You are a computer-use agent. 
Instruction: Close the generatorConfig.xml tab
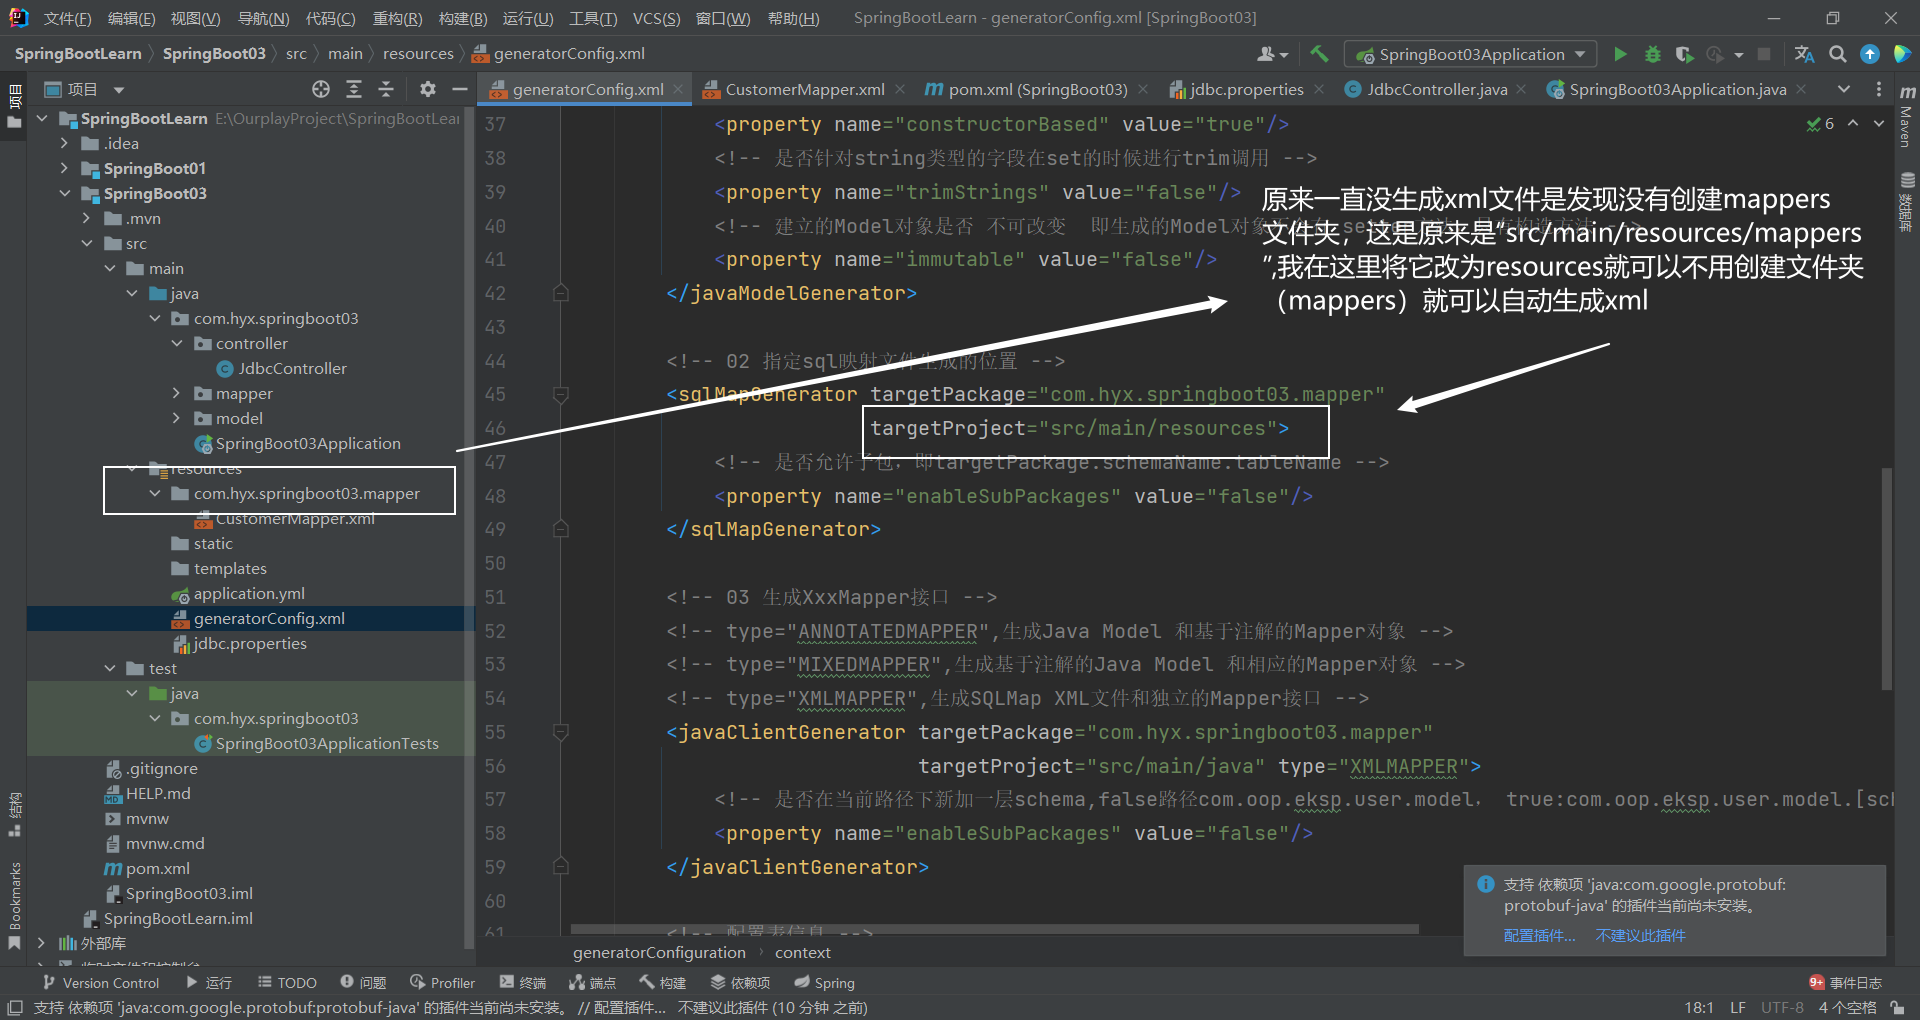pyautogui.click(x=678, y=89)
